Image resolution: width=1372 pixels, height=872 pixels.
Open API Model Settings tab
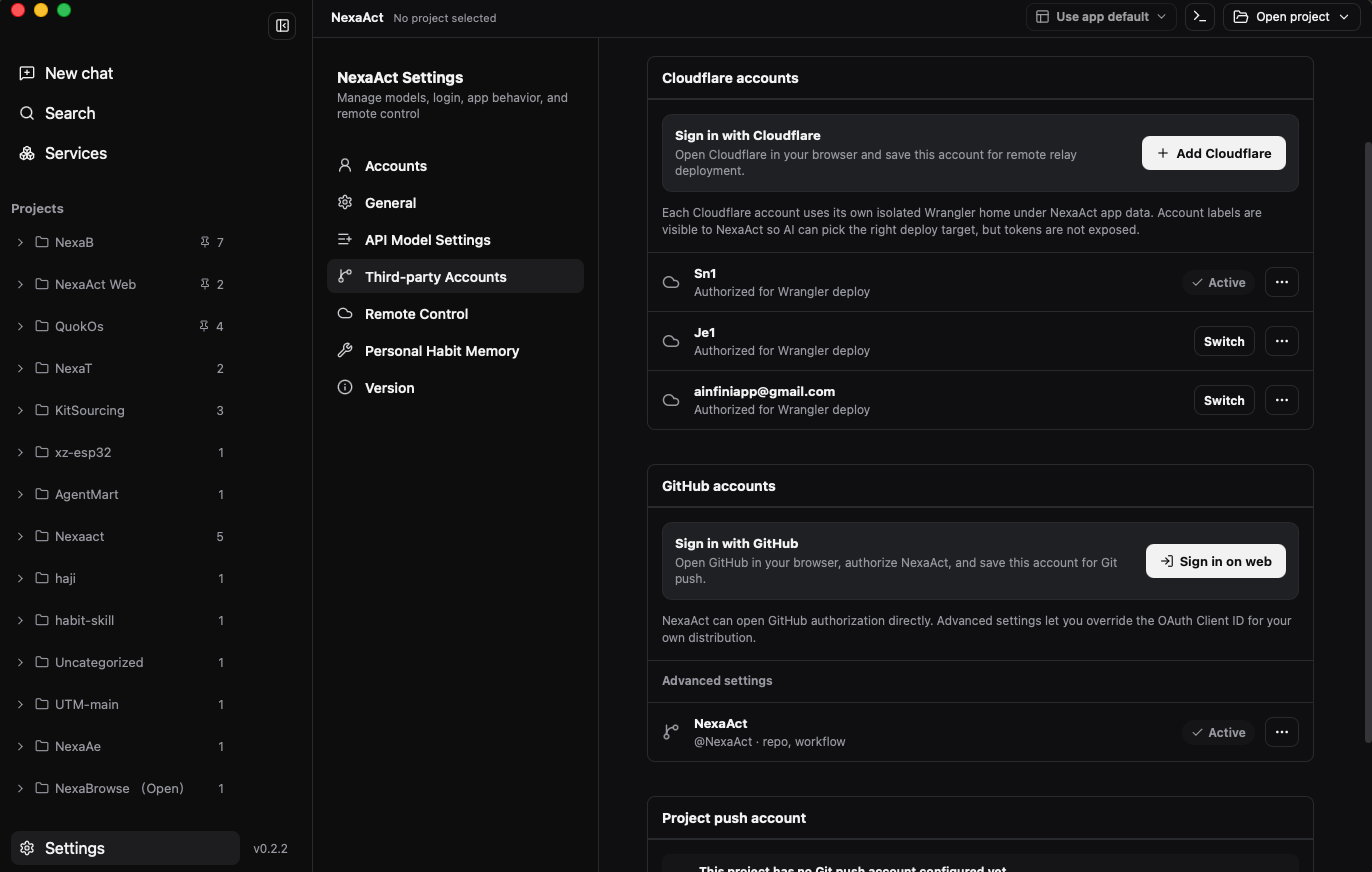tap(455, 240)
